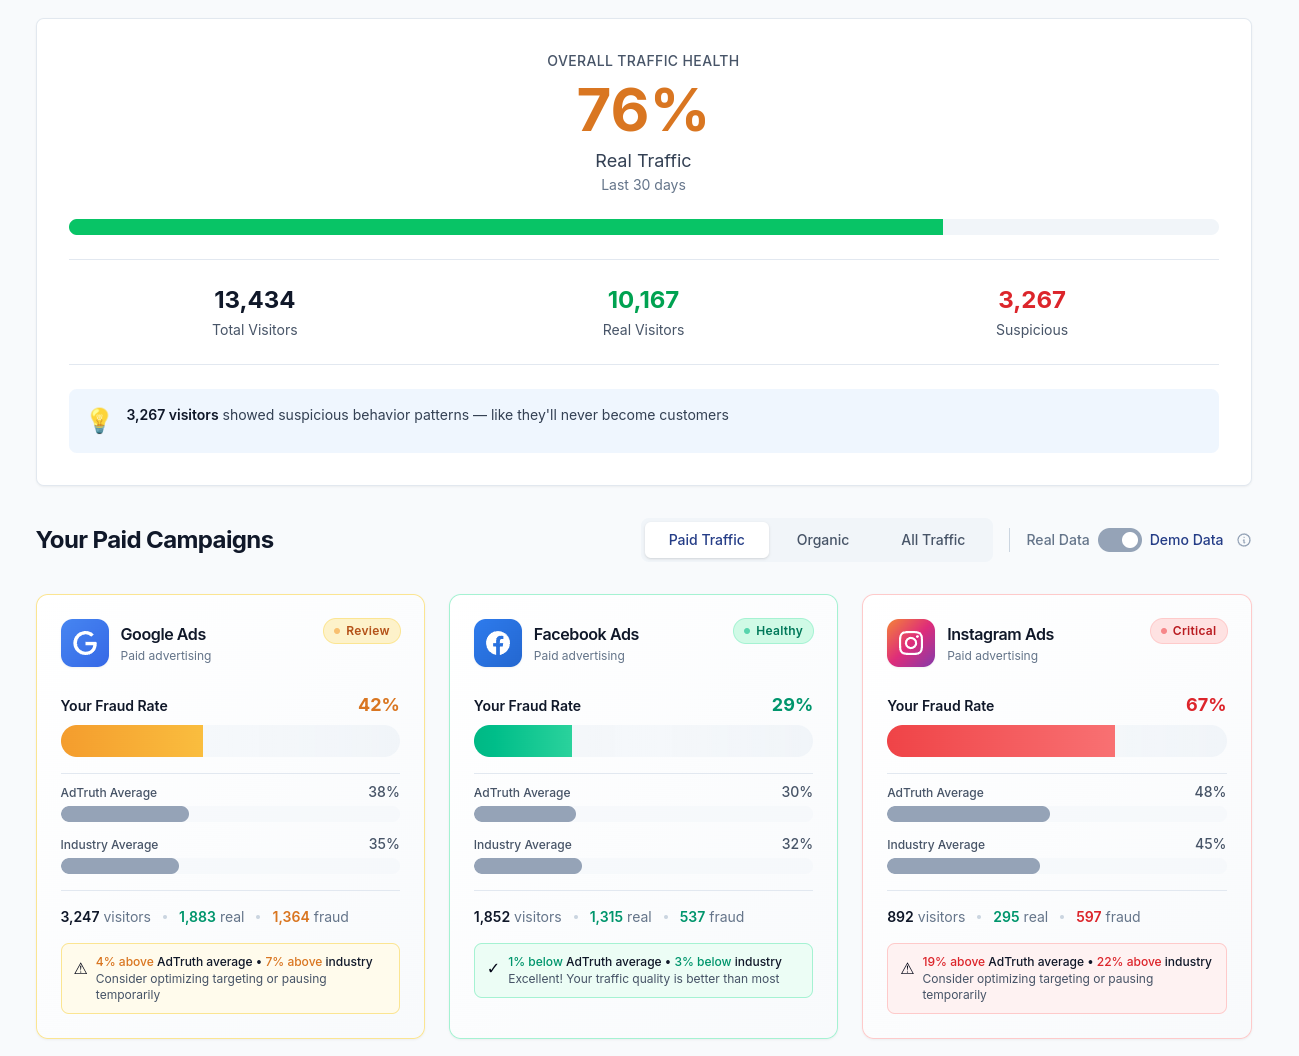The width and height of the screenshot is (1299, 1056).
Task: Open the info icon next to Demo Data
Action: pyautogui.click(x=1244, y=539)
